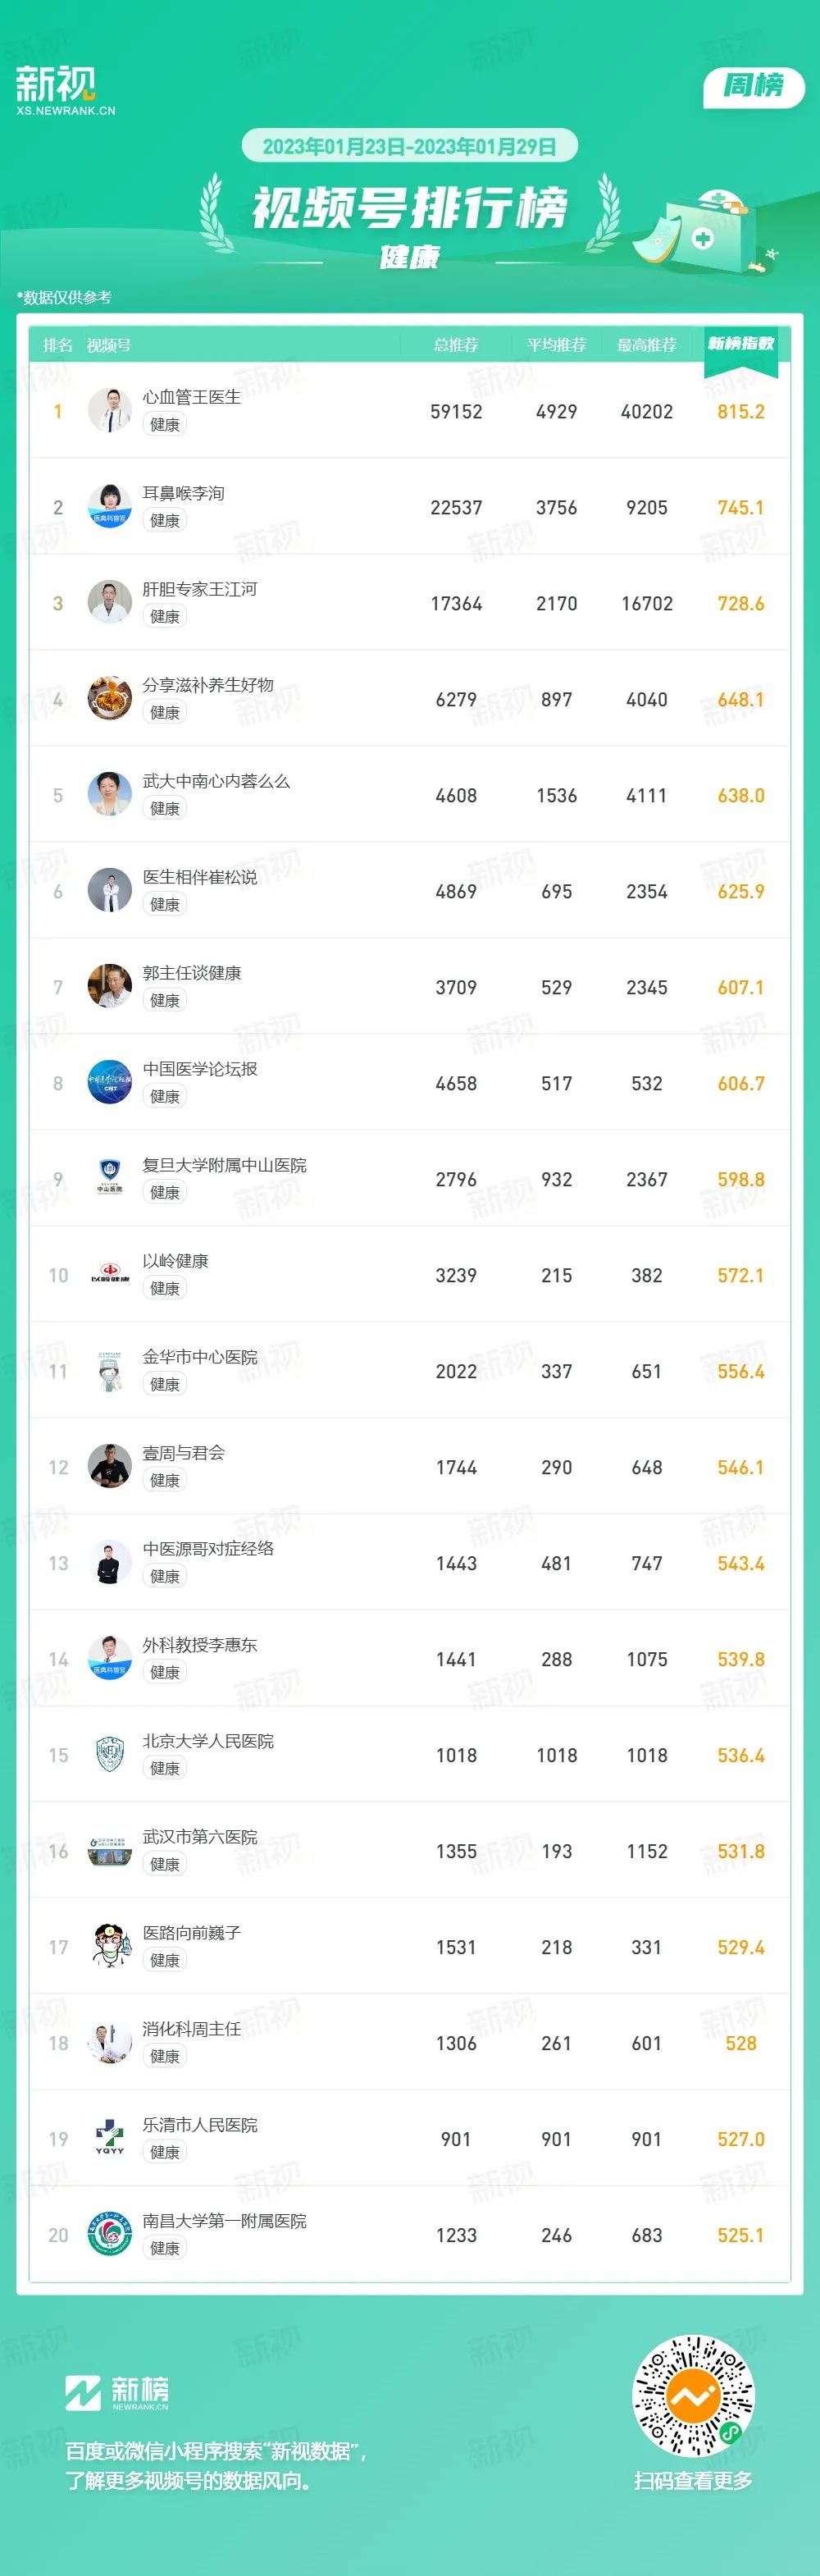The image size is (820, 2576).
Task: Open 南昌大学第一附属医院 circular logo
Action: pos(110,2235)
